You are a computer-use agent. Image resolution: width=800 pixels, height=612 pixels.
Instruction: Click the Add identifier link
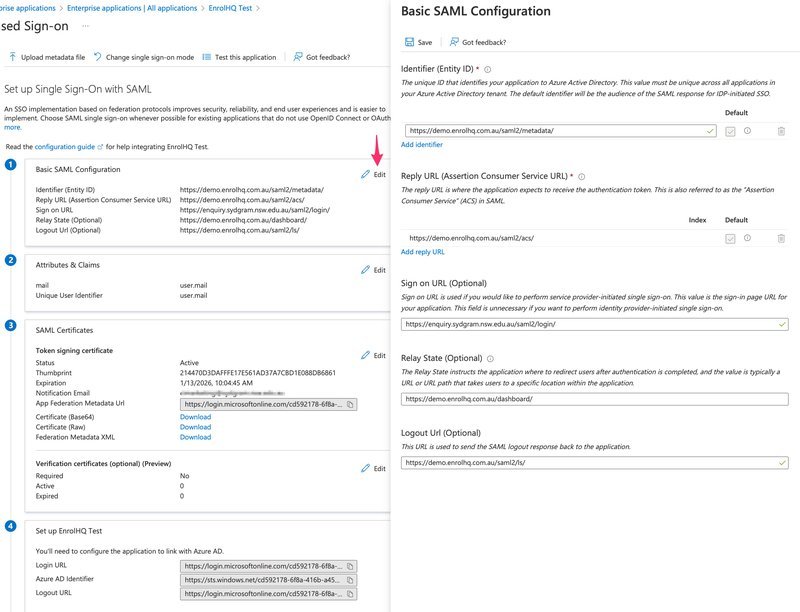tap(420, 142)
